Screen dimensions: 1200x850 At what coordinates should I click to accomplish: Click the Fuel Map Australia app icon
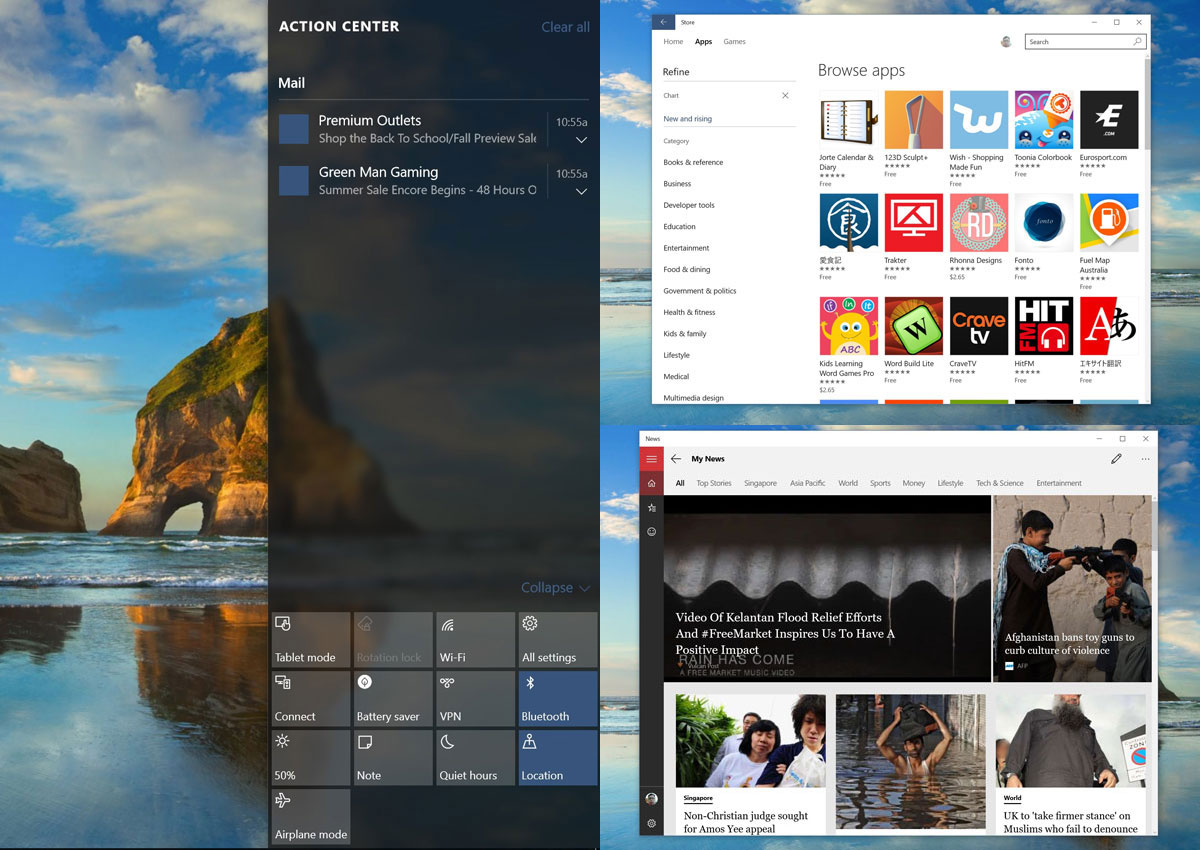click(x=1109, y=223)
